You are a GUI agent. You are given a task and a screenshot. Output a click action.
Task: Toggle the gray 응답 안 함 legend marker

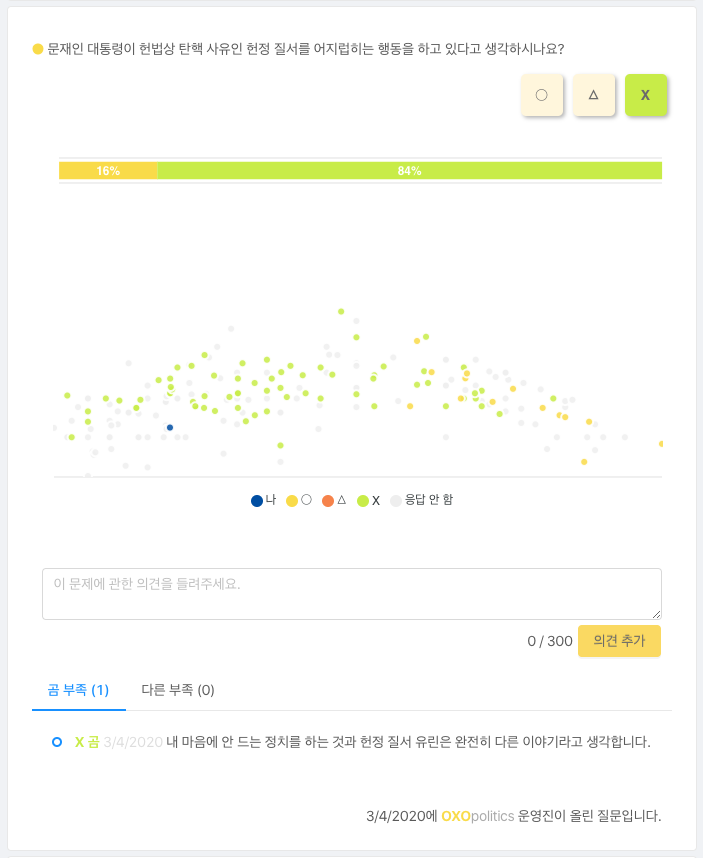[x=396, y=501]
